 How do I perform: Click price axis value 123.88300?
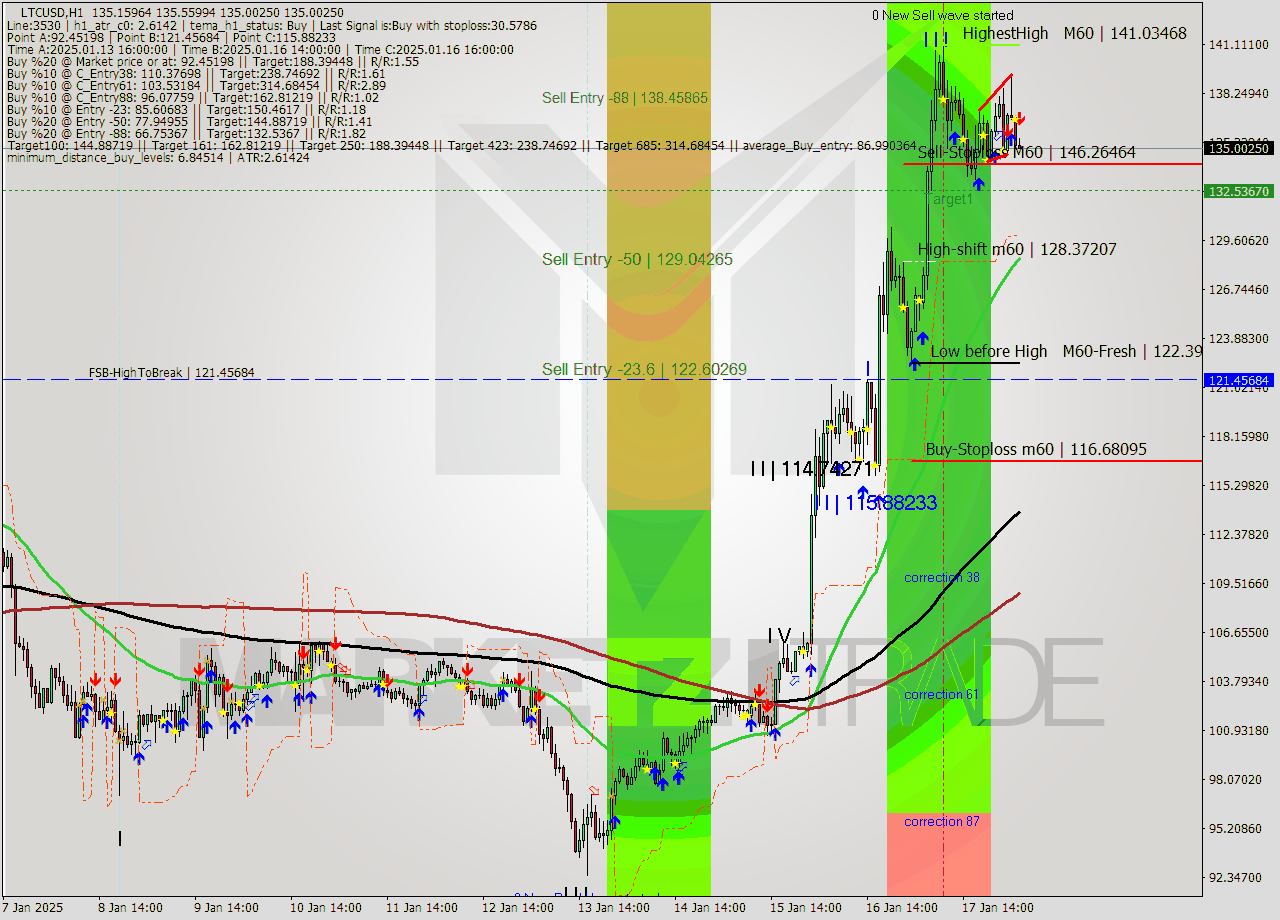(x=1240, y=338)
